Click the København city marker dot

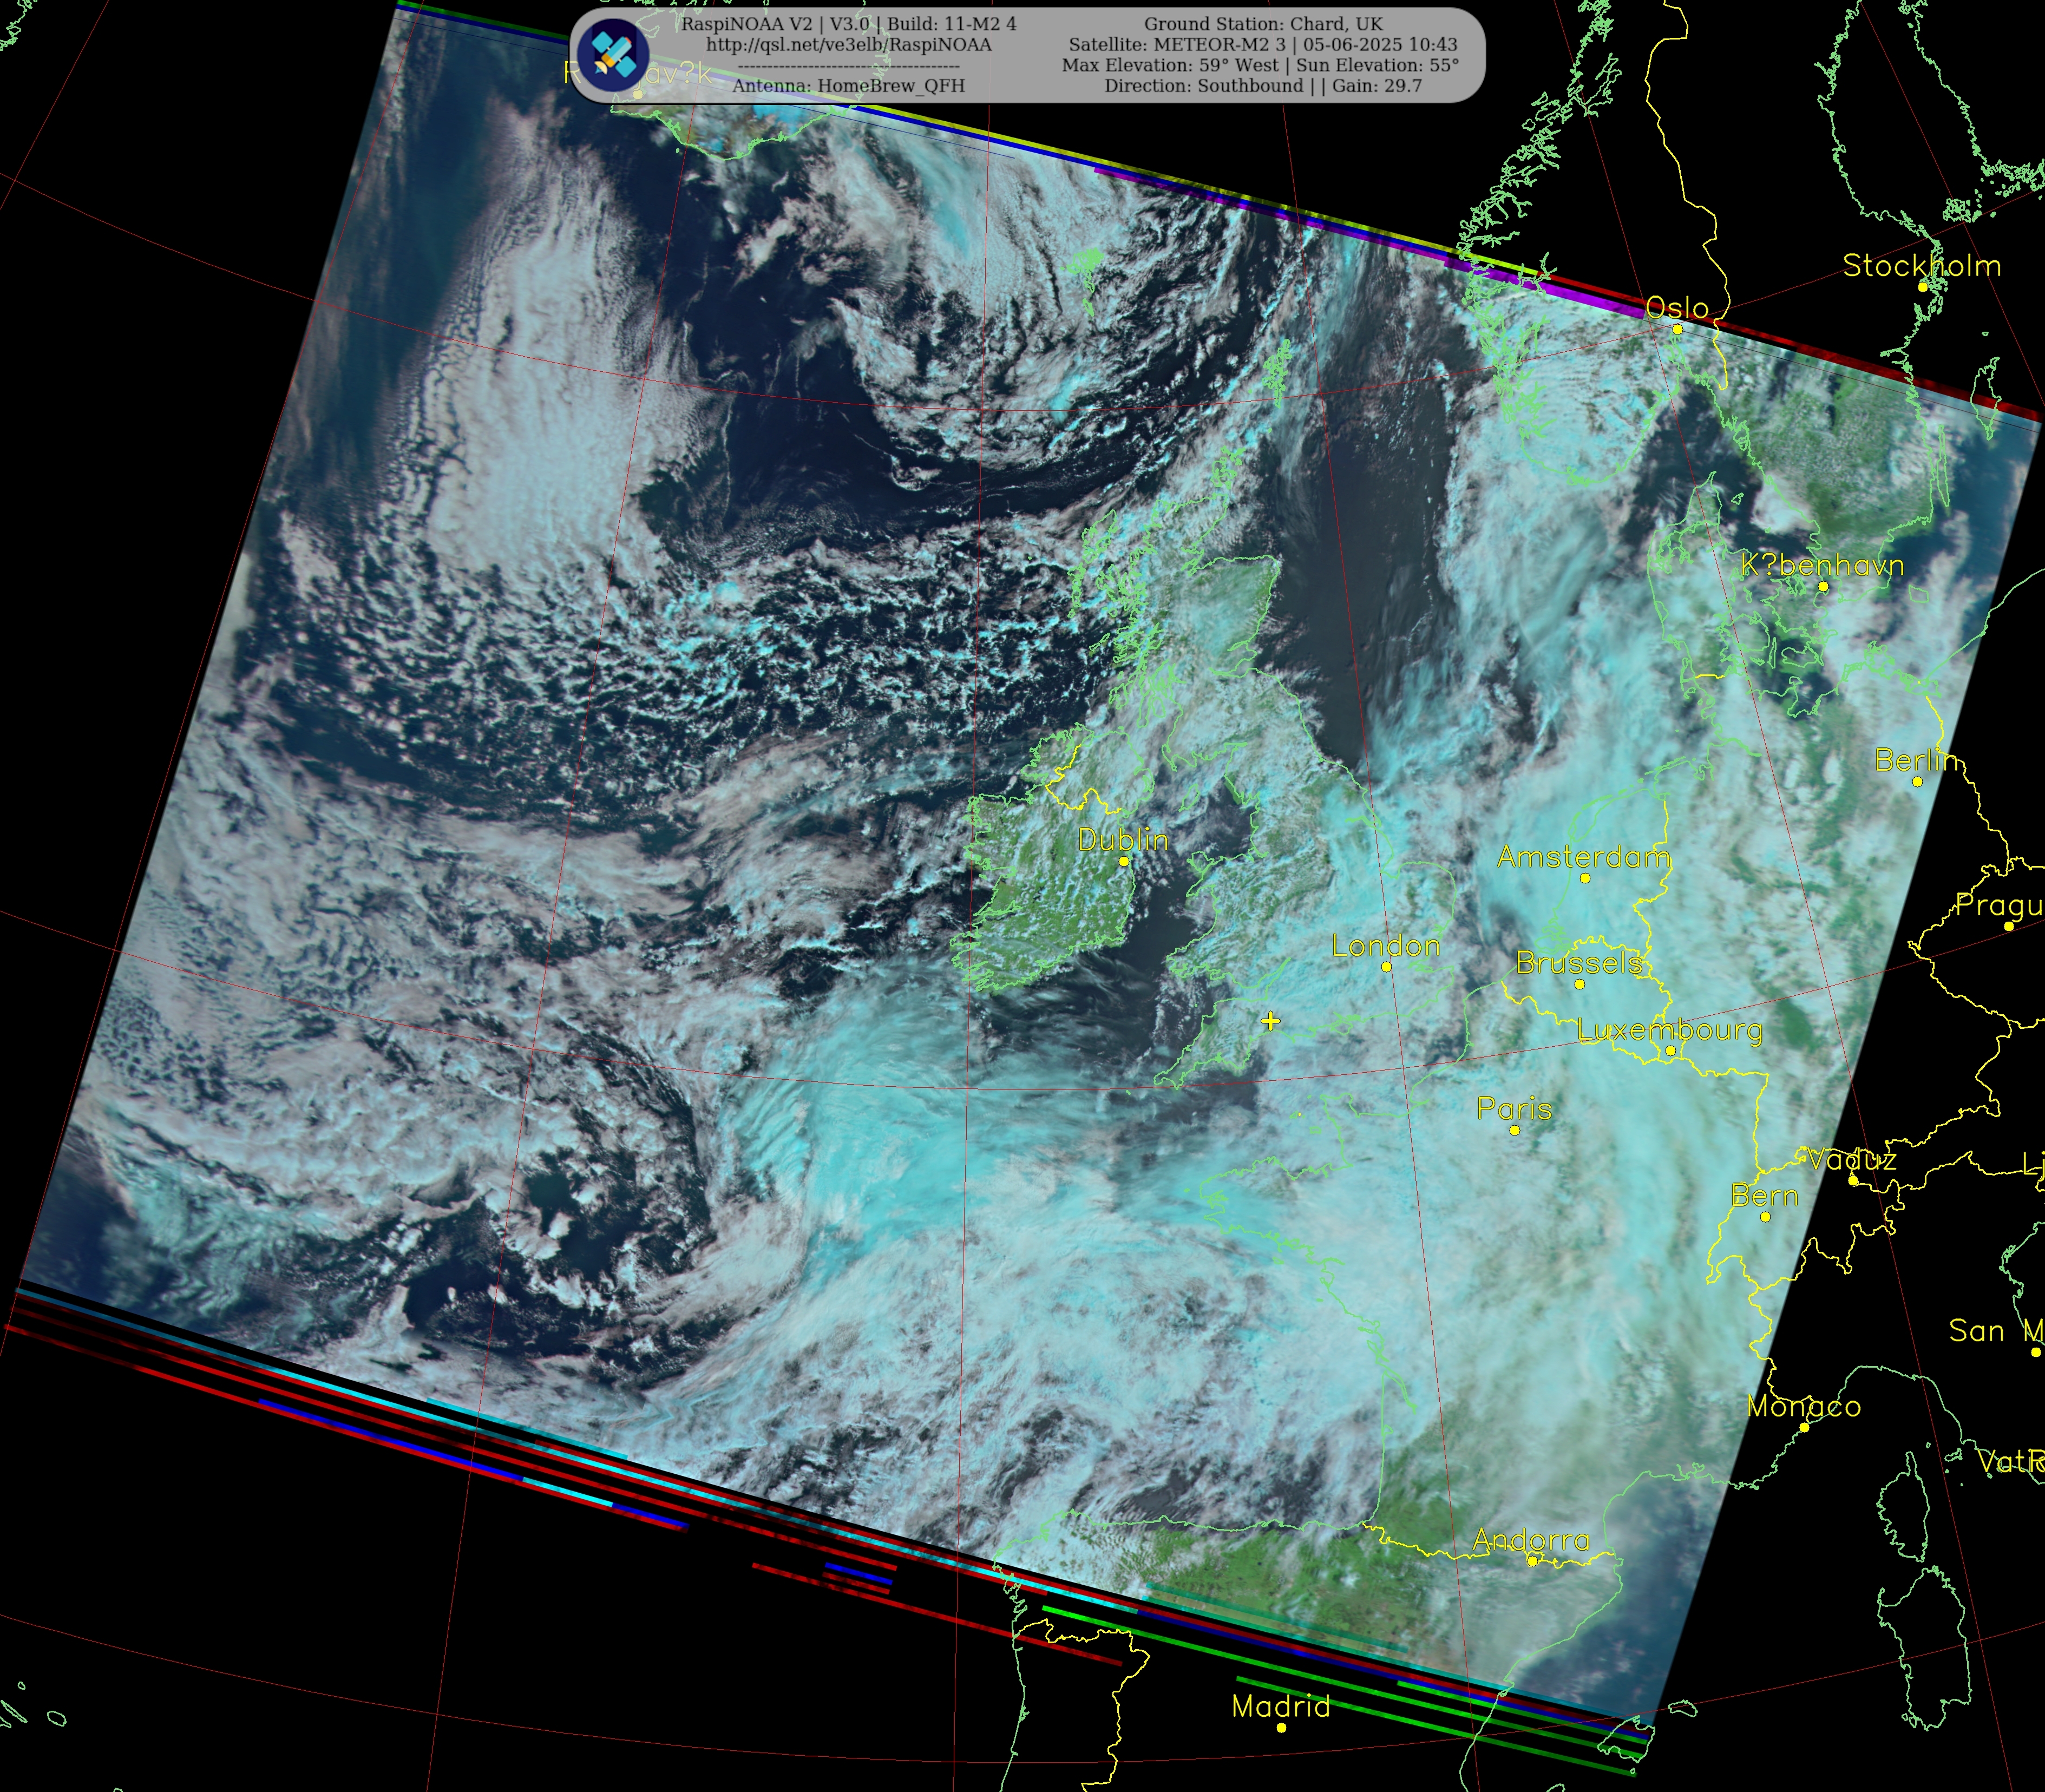1823,587
